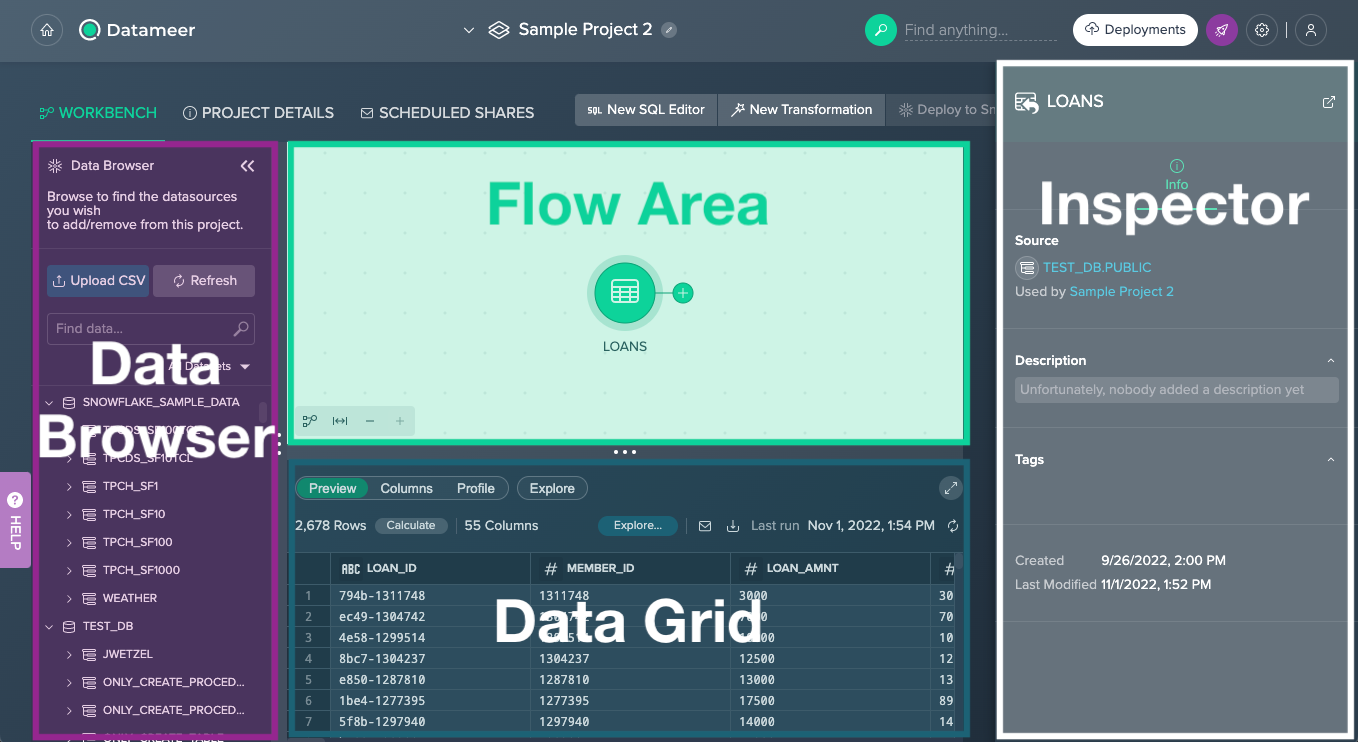Collapse the SNOWFLAKE_SAMPLE_DATA database
Image resolution: width=1358 pixels, height=742 pixels.
tap(49, 402)
